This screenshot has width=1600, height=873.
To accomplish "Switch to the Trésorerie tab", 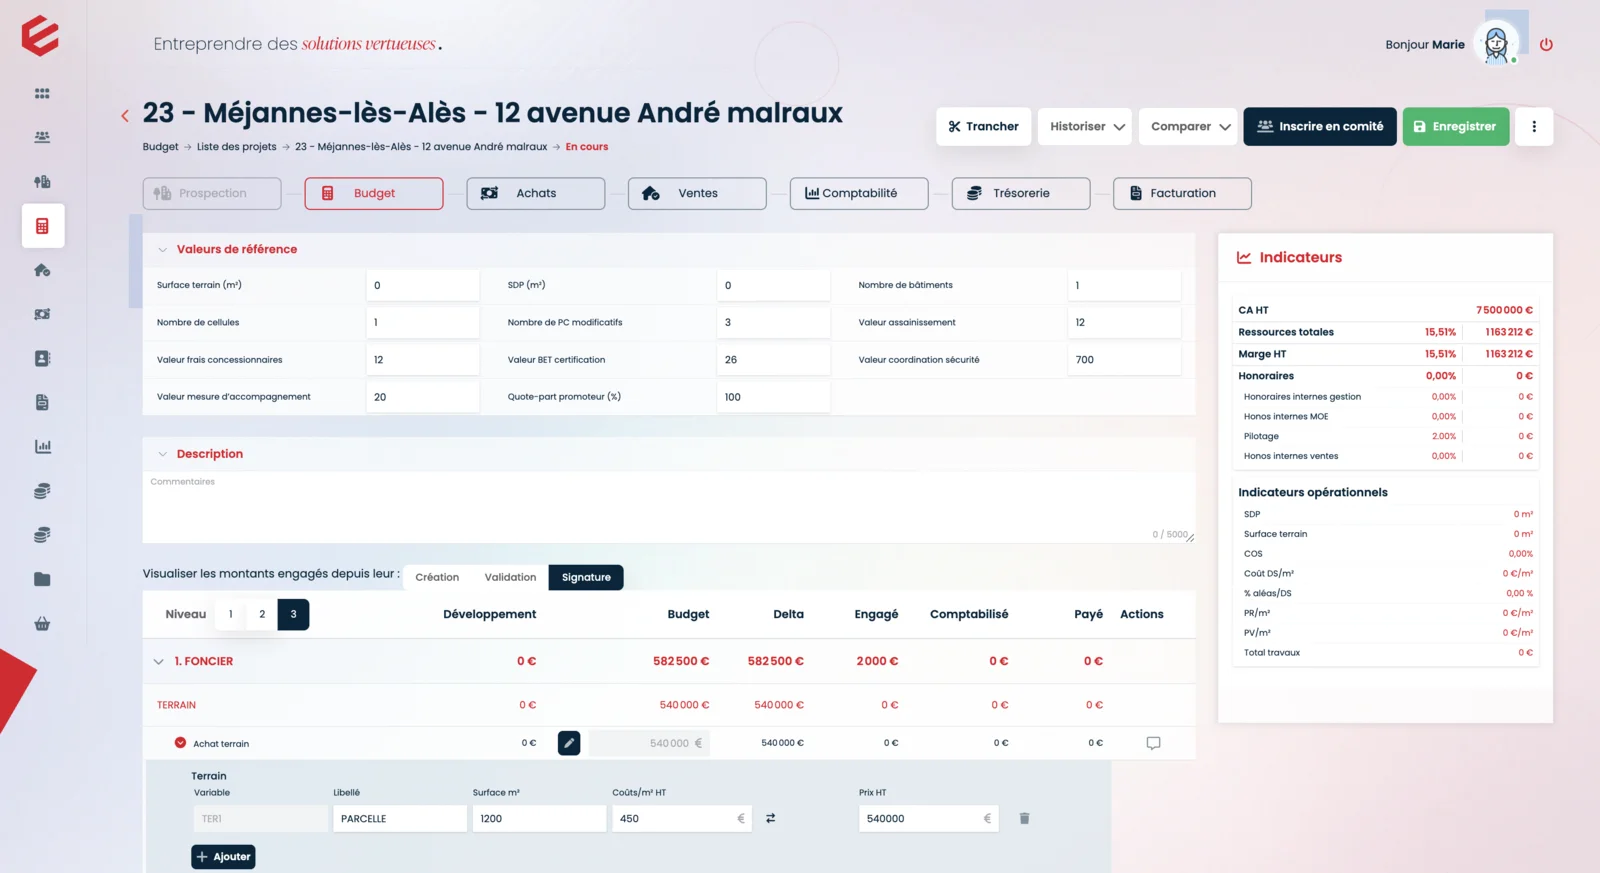I will click(1020, 194).
